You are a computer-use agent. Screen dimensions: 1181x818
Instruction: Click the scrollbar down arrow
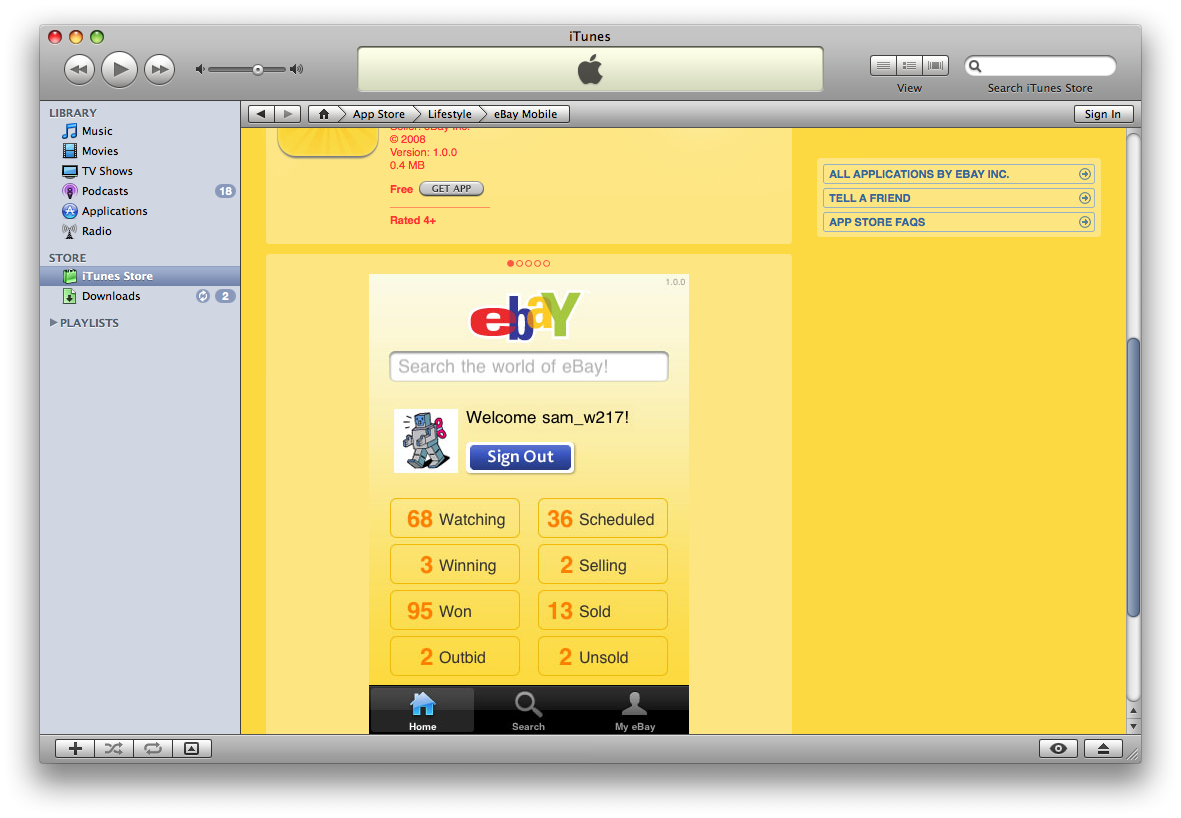[x=1133, y=727]
